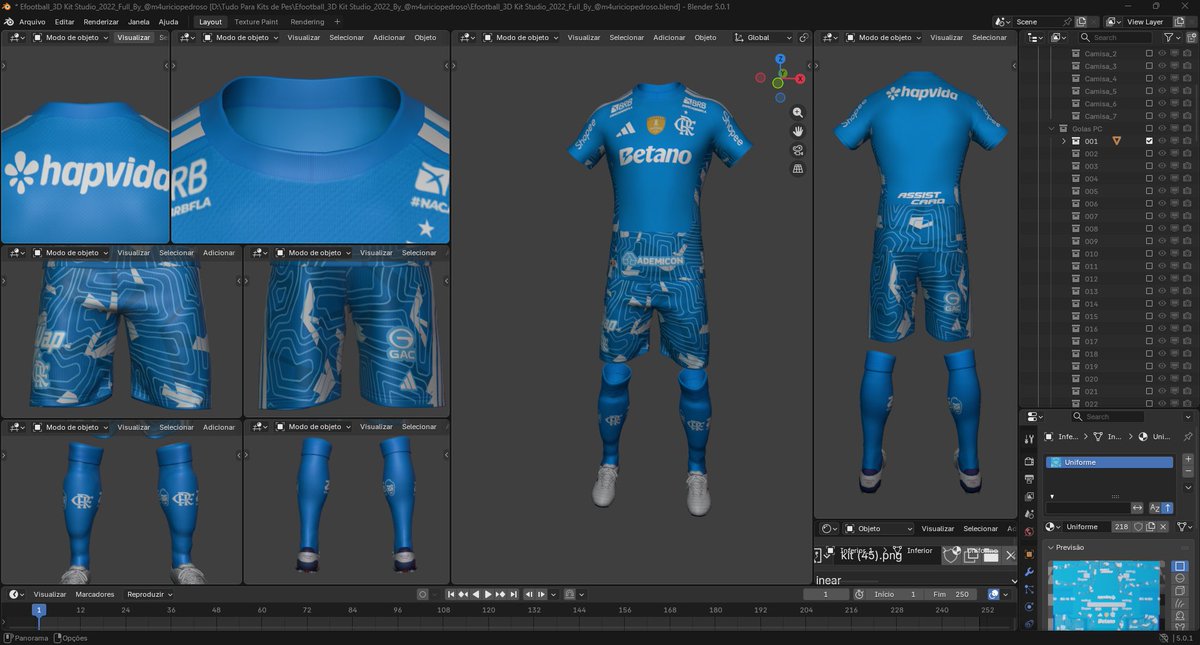Collapse the Golas PC collection
1200x645 pixels.
[x=1051, y=128]
